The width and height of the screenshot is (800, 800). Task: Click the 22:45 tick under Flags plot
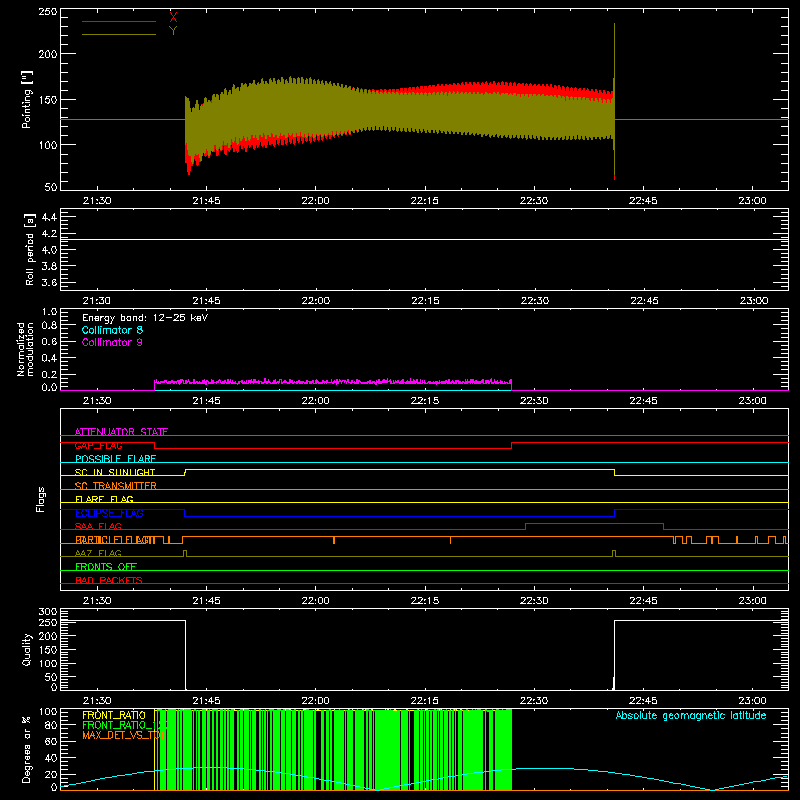643,601
